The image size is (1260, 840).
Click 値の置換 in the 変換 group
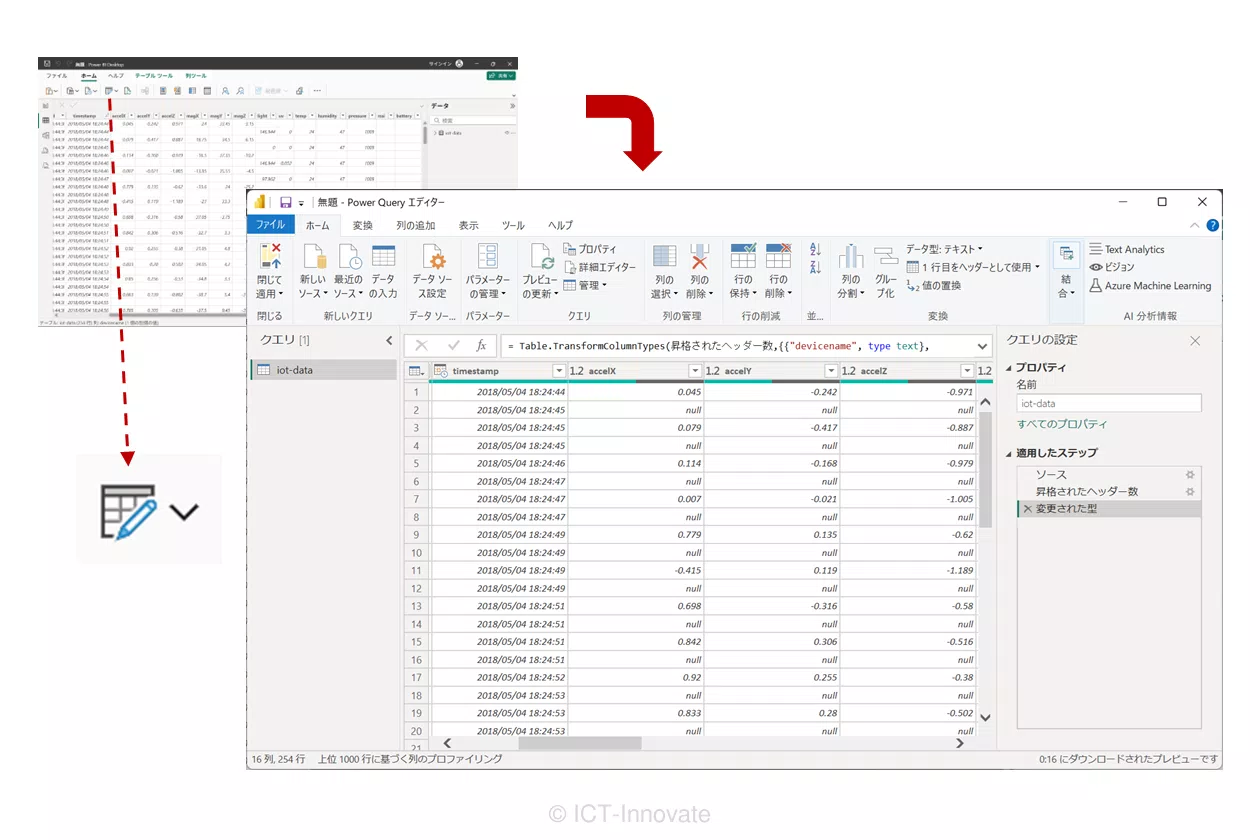[x=934, y=285]
